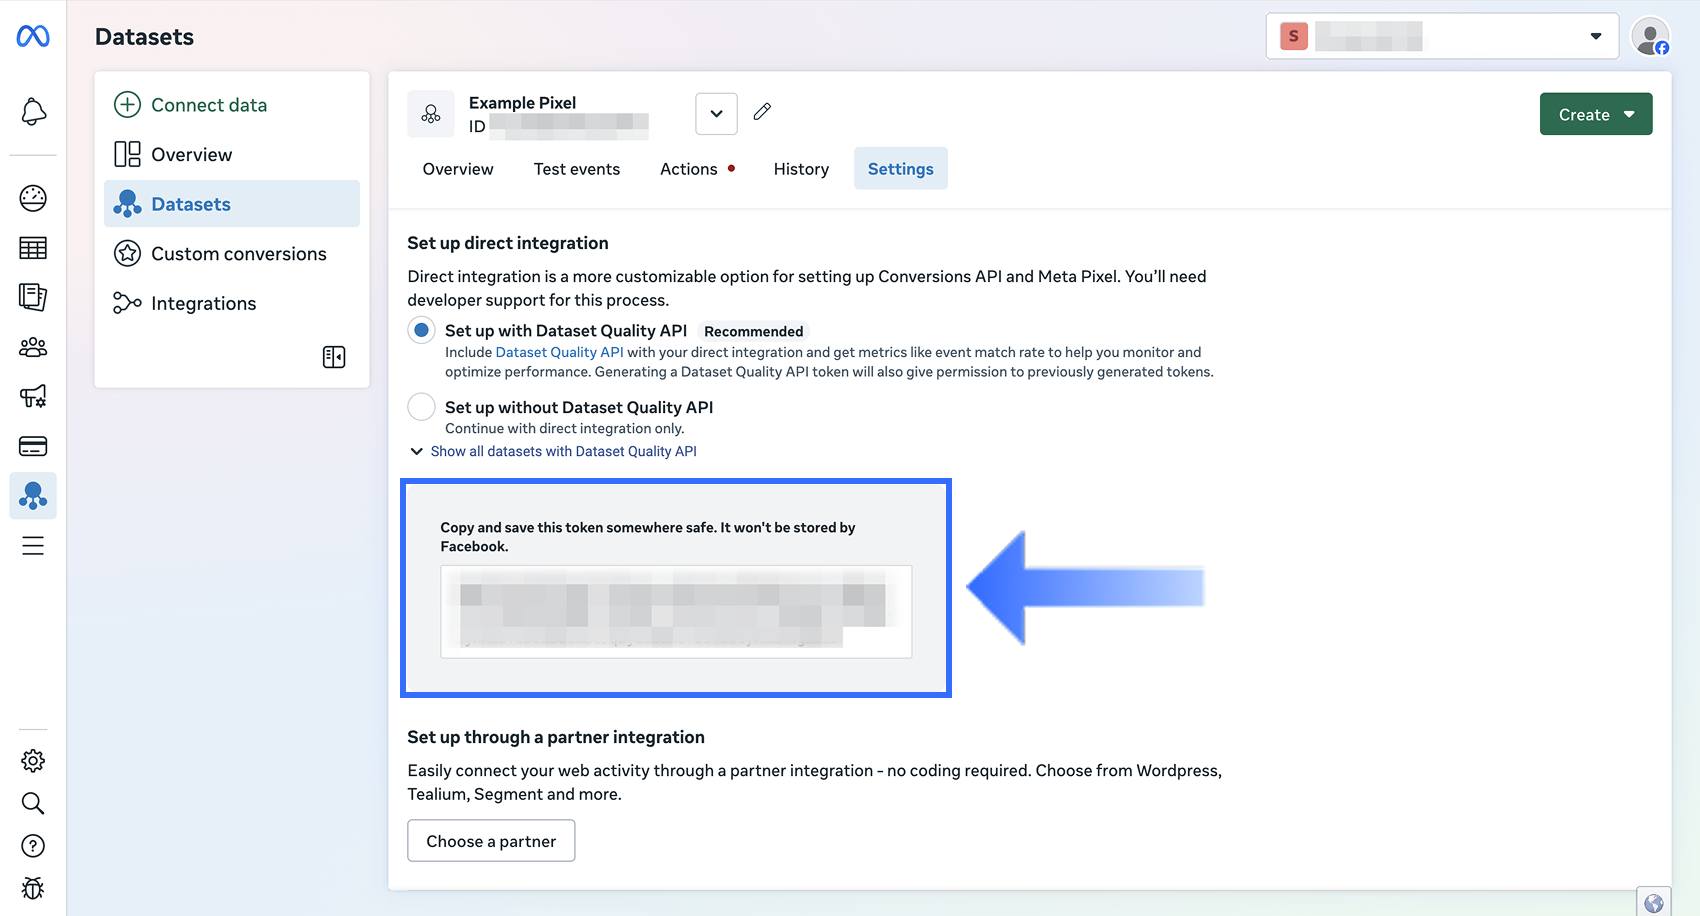1700x916 pixels.
Task: Open the advertising megaphone settings icon
Action: click(33, 396)
